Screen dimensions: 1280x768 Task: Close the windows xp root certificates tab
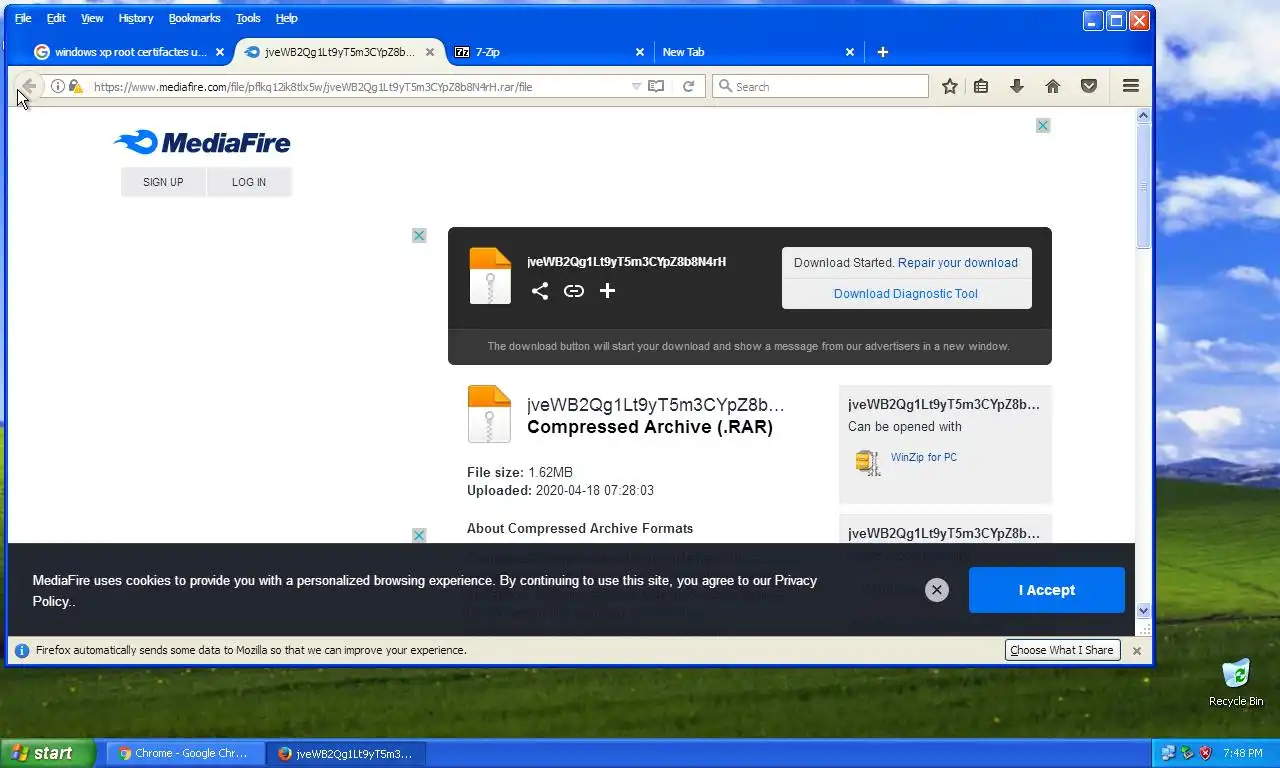220,52
